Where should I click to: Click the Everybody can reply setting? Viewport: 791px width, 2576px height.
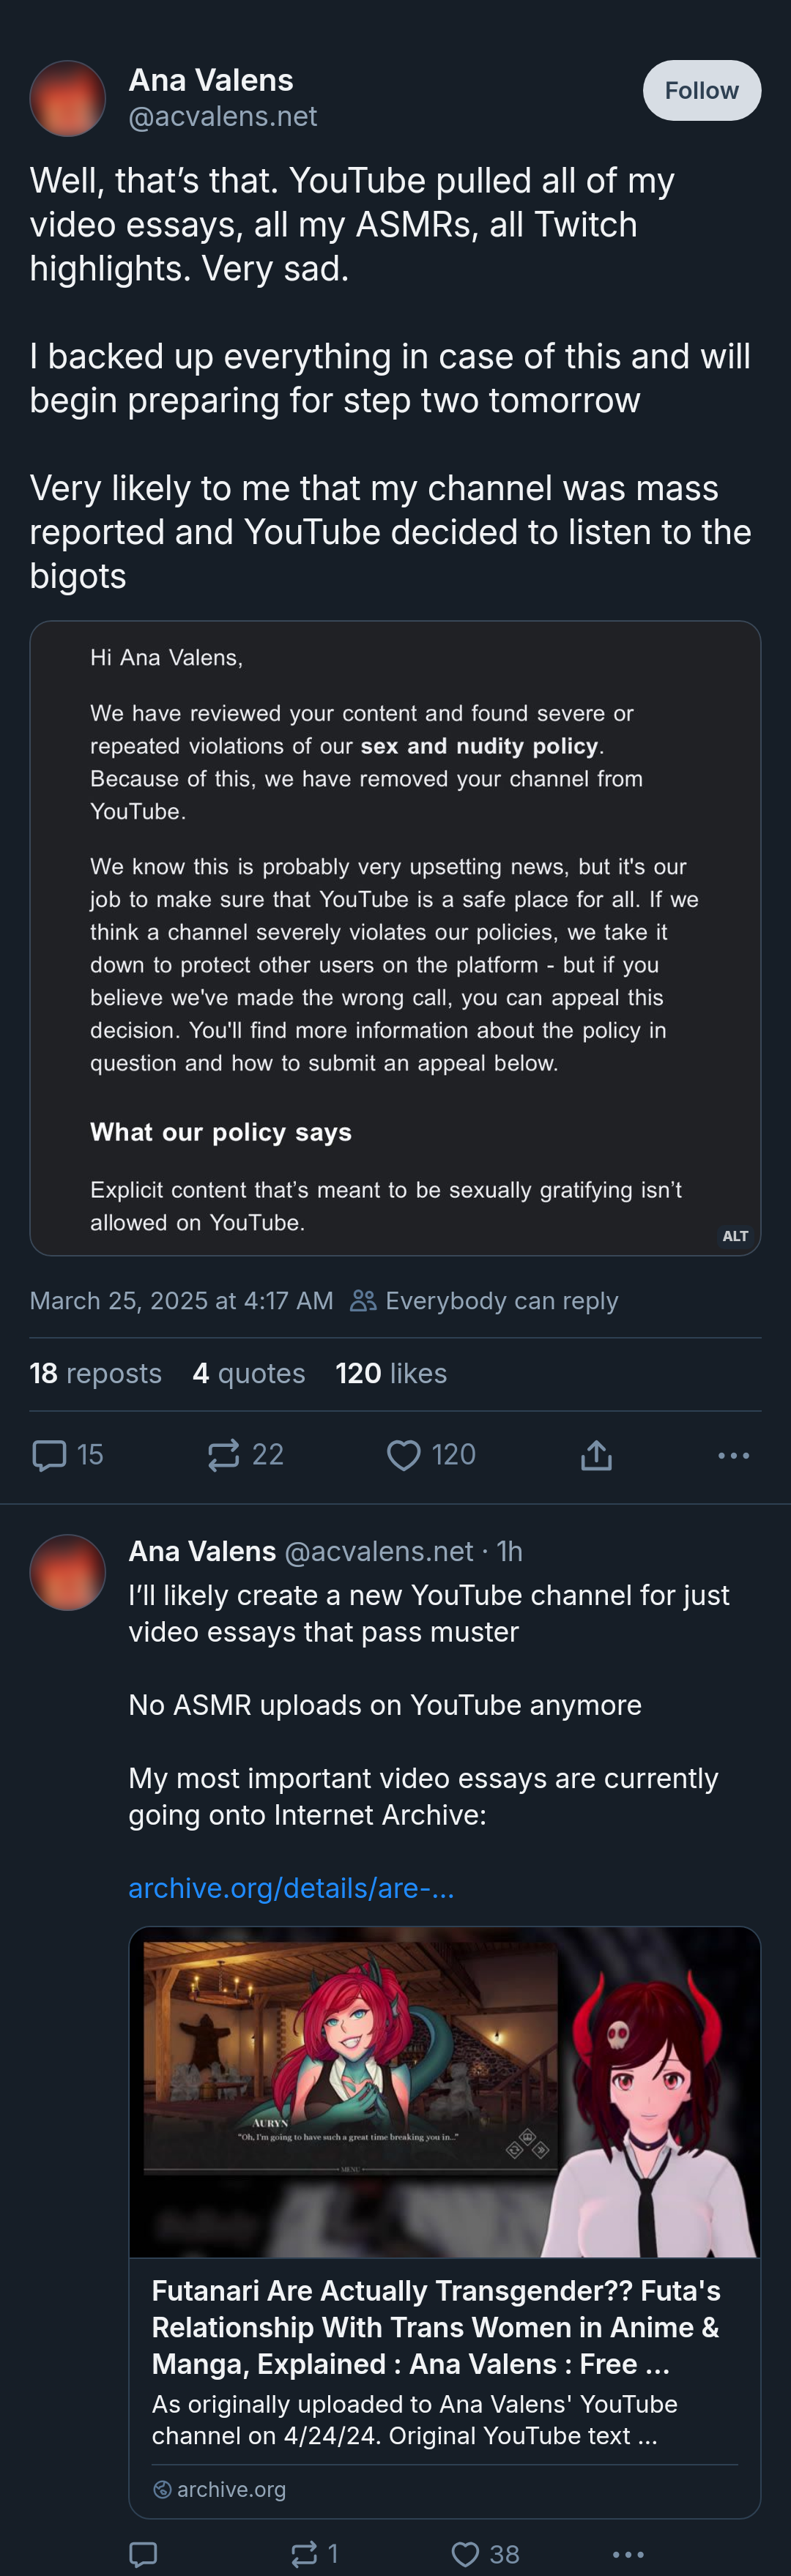pyautogui.click(x=485, y=1301)
